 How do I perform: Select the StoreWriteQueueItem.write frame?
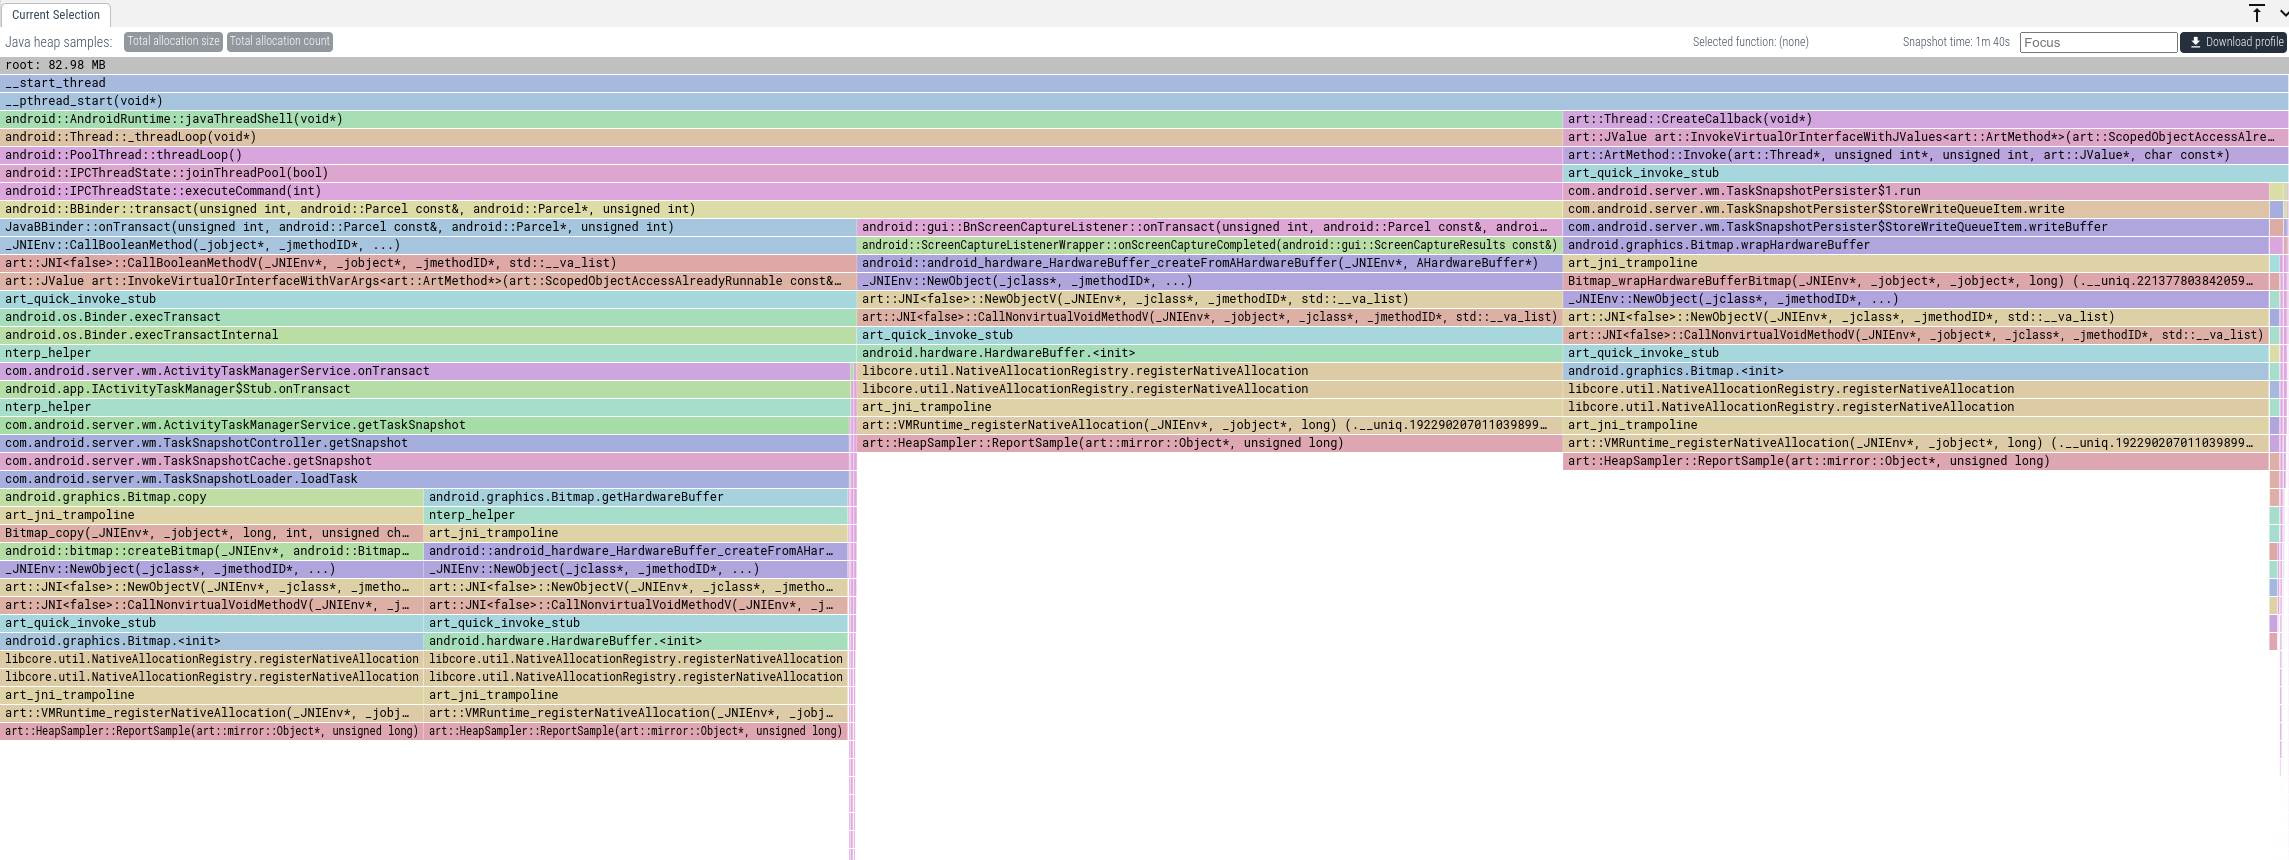[x=1915, y=209]
